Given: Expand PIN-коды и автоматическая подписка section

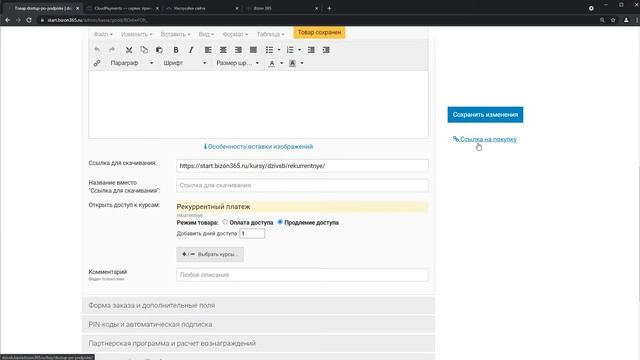Looking at the screenshot, I should (x=258, y=324).
